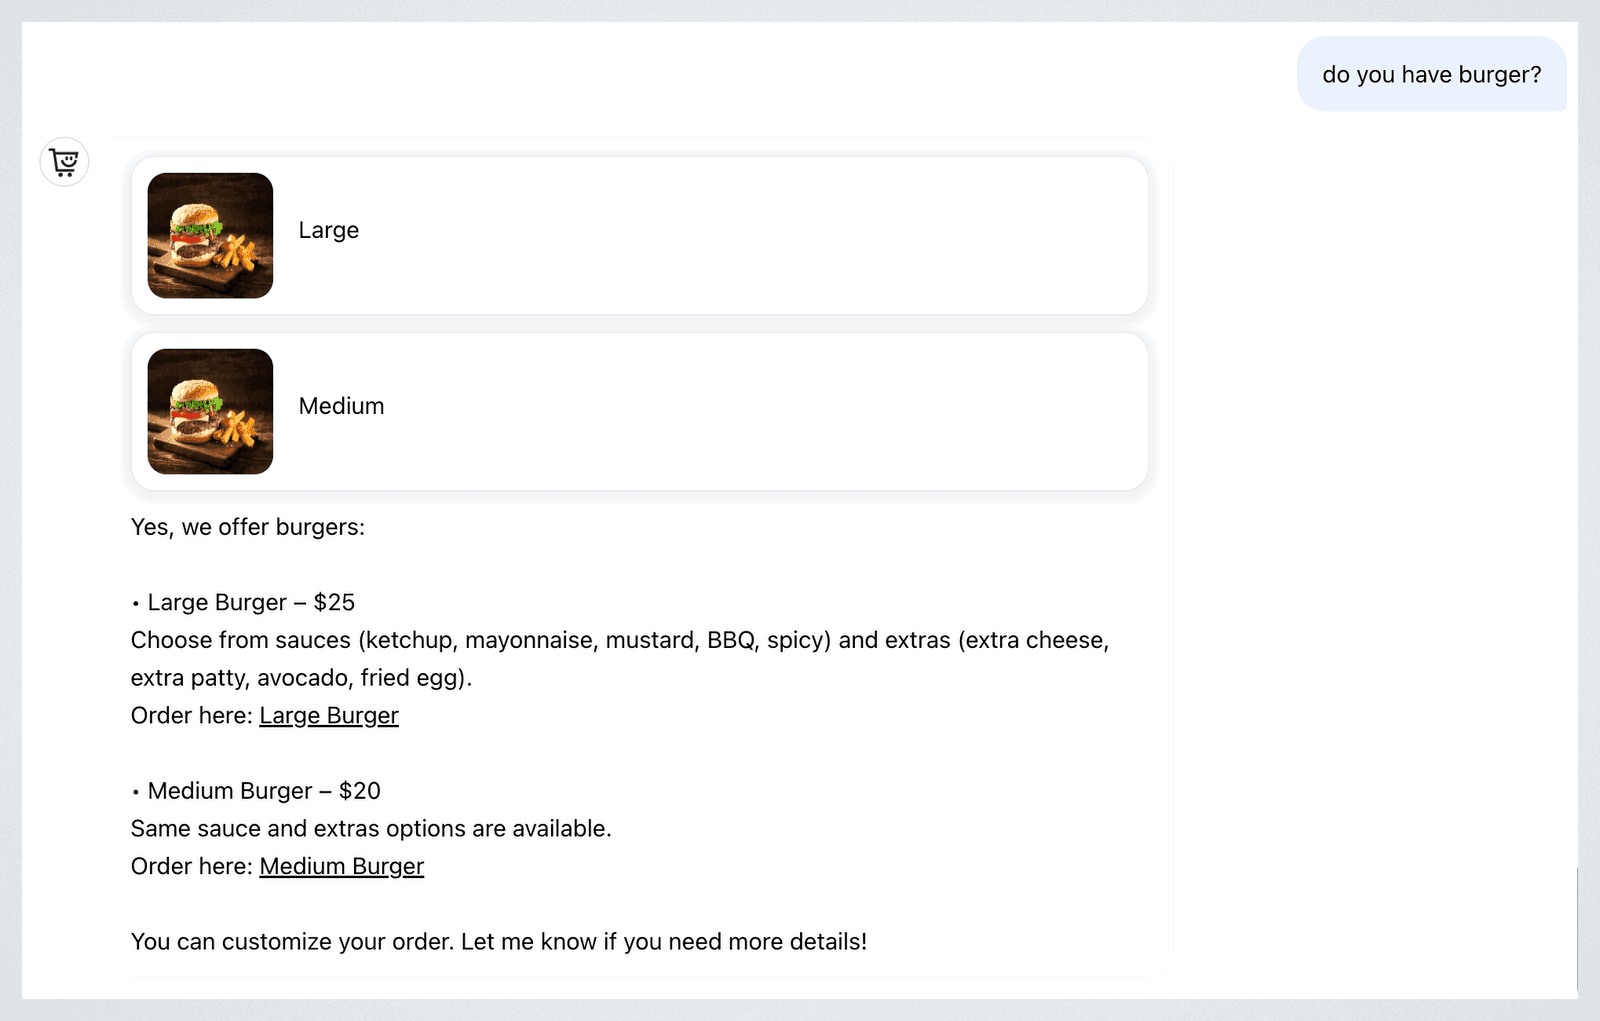Click the shopping cart bot avatar icon
This screenshot has width=1600, height=1021.
(64, 162)
